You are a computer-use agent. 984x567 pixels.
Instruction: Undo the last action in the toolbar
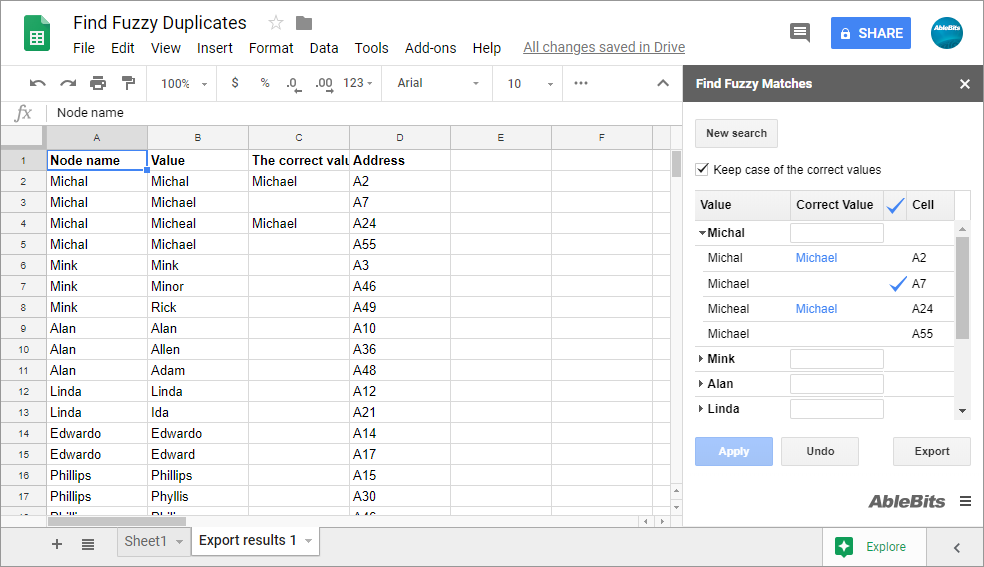coord(38,83)
